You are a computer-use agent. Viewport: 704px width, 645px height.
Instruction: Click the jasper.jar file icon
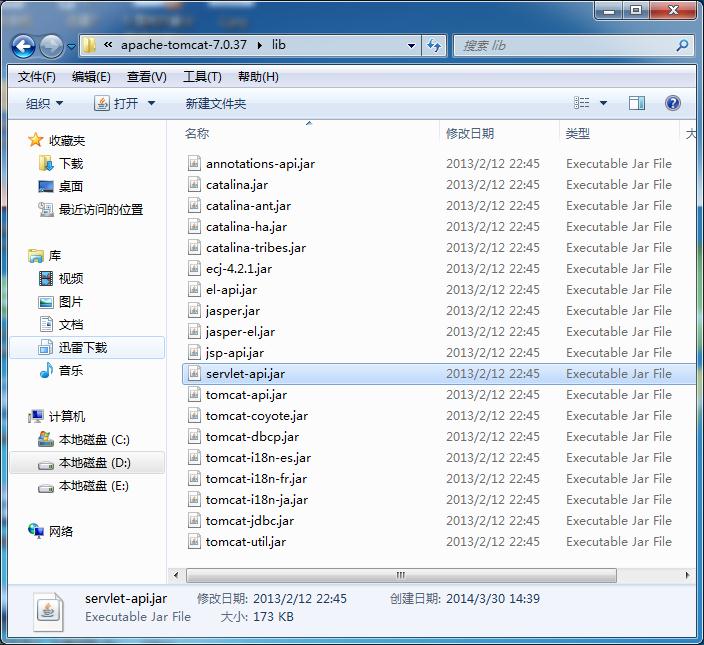click(x=194, y=311)
